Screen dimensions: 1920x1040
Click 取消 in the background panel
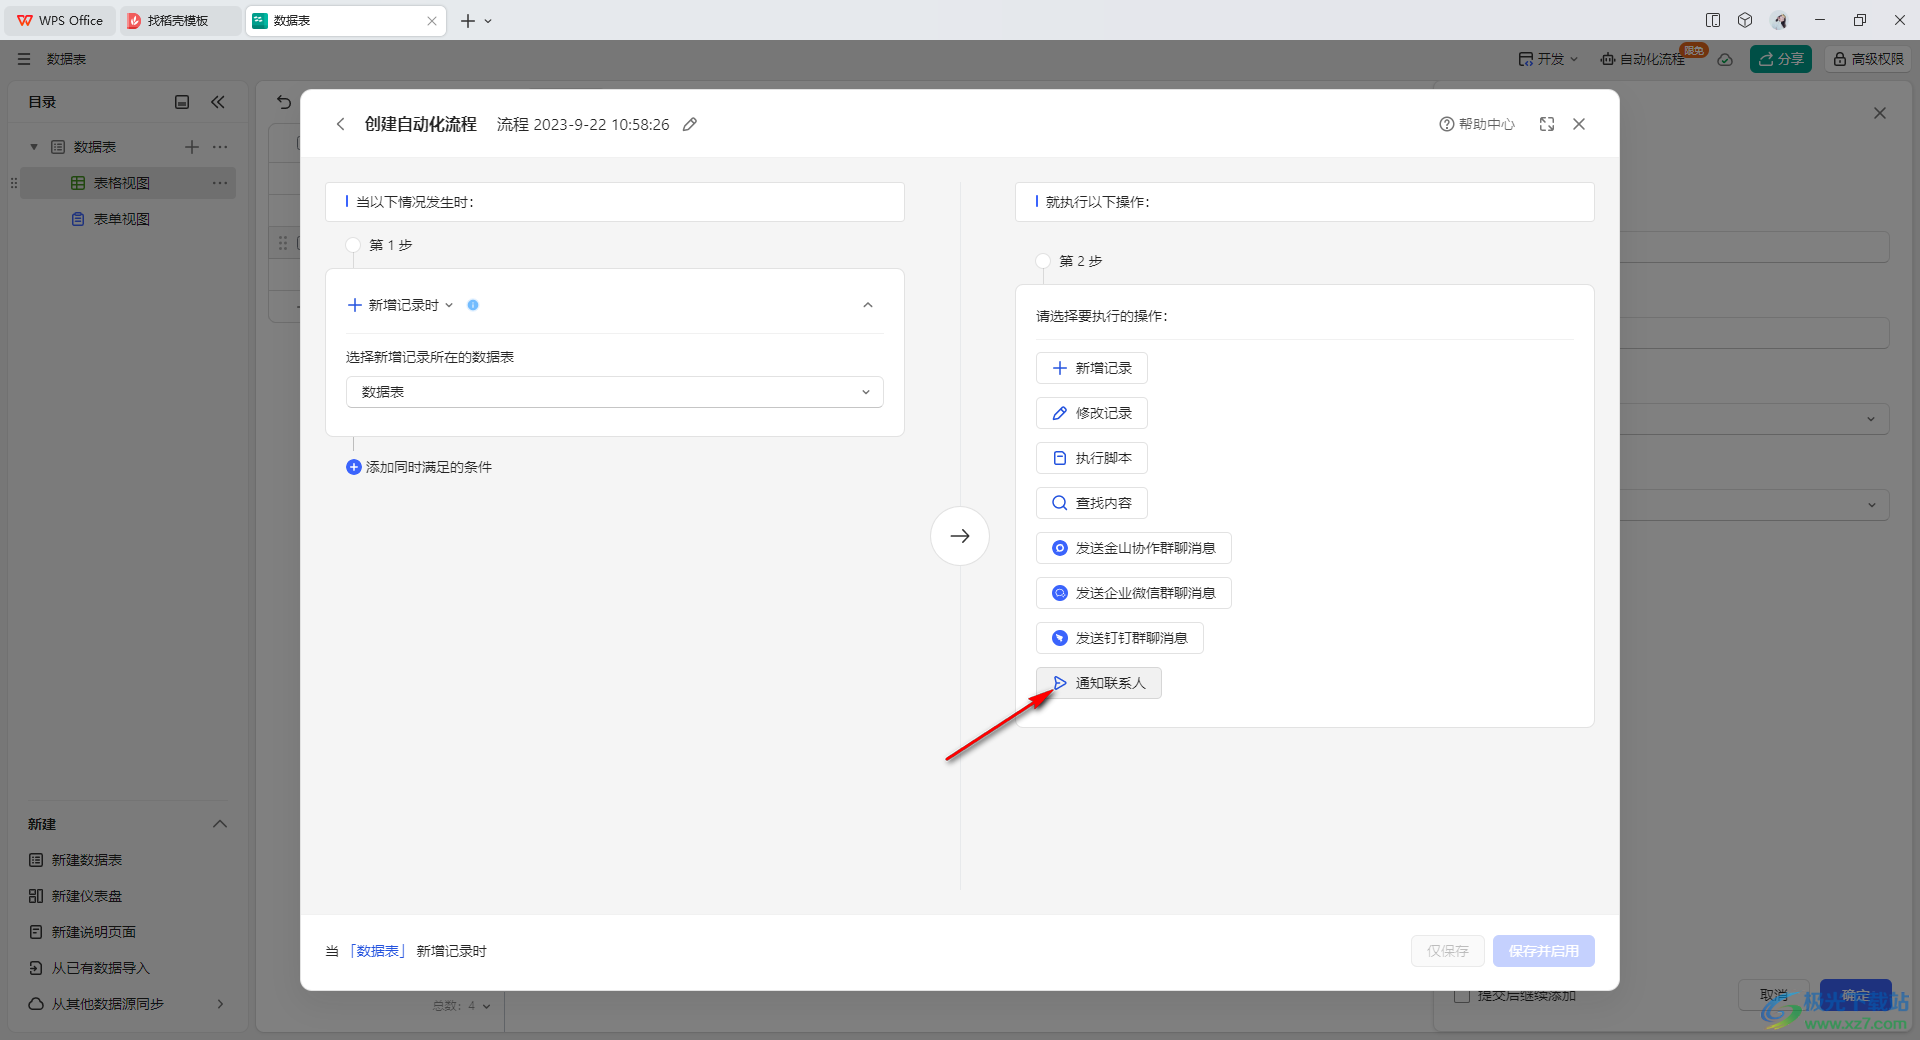1773,995
